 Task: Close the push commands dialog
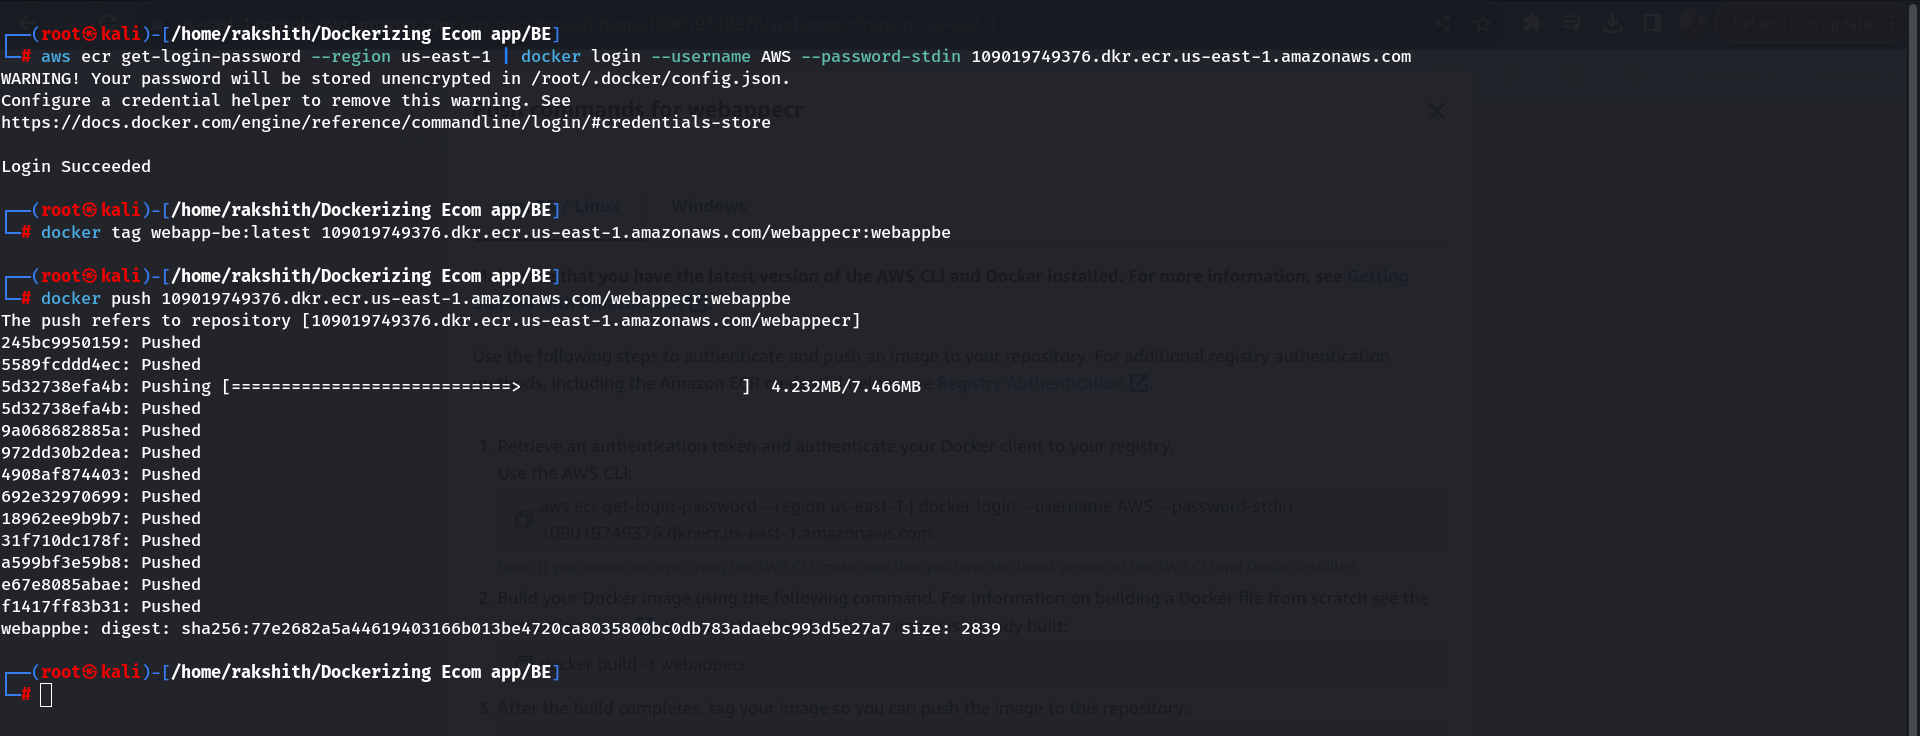1437,111
